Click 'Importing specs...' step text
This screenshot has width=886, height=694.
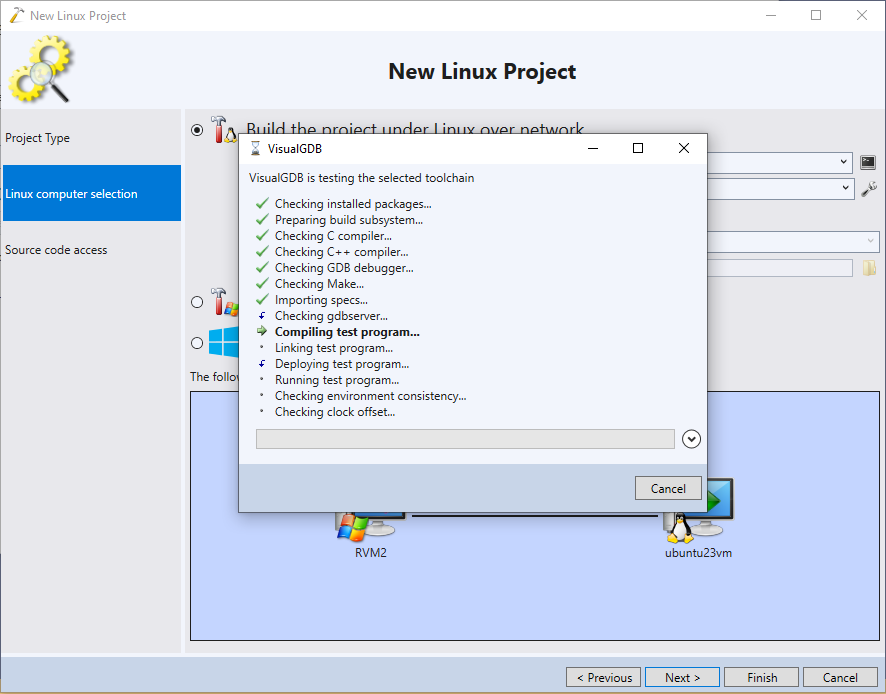321,300
